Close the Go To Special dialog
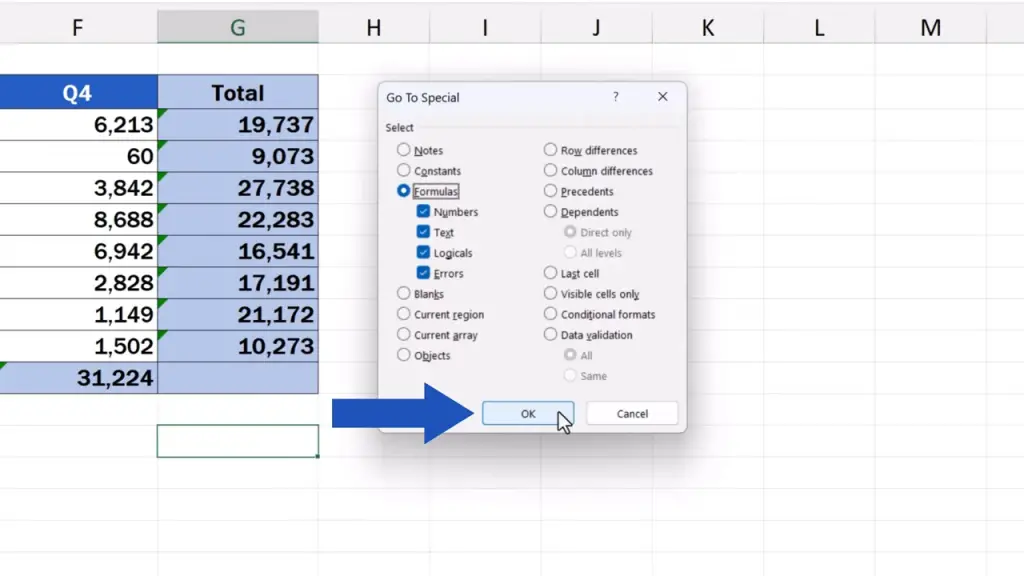This screenshot has height=576, width=1024. pyautogui.click(x=662, y=97)
